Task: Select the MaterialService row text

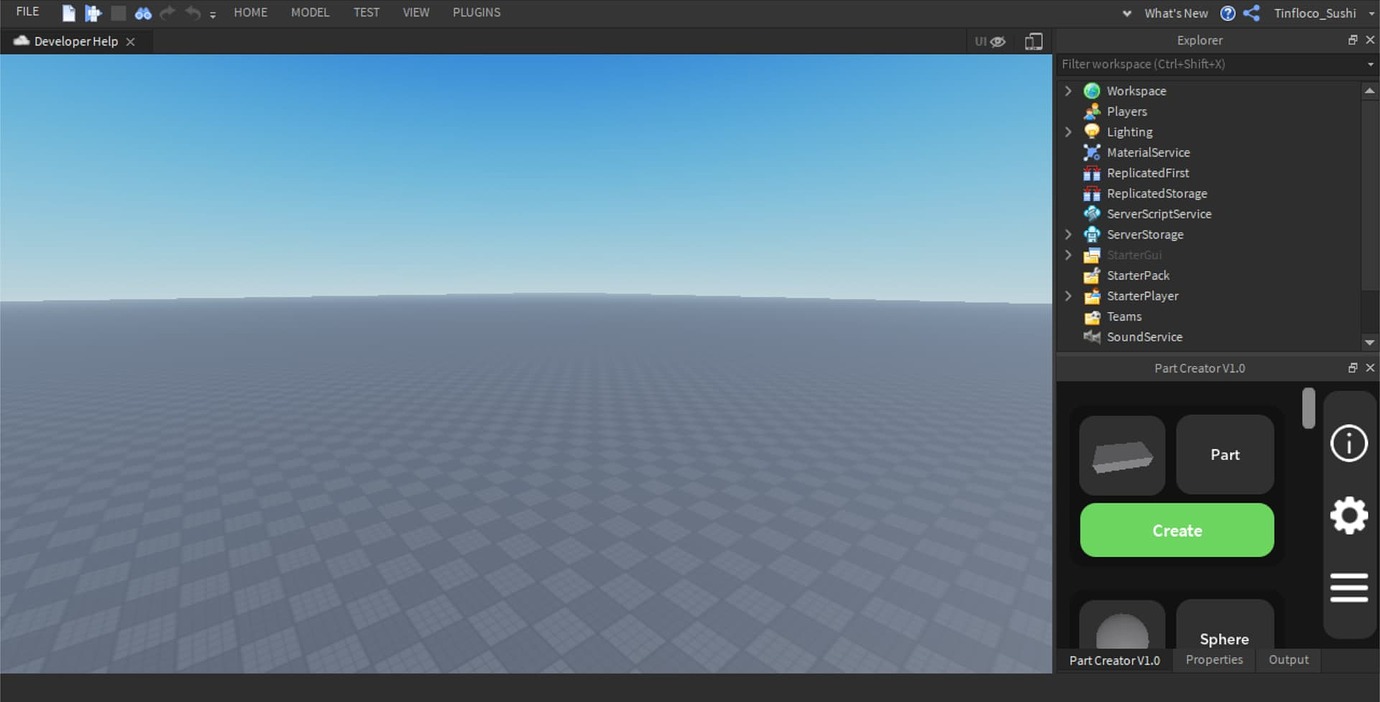Action: coord(1148,152)
